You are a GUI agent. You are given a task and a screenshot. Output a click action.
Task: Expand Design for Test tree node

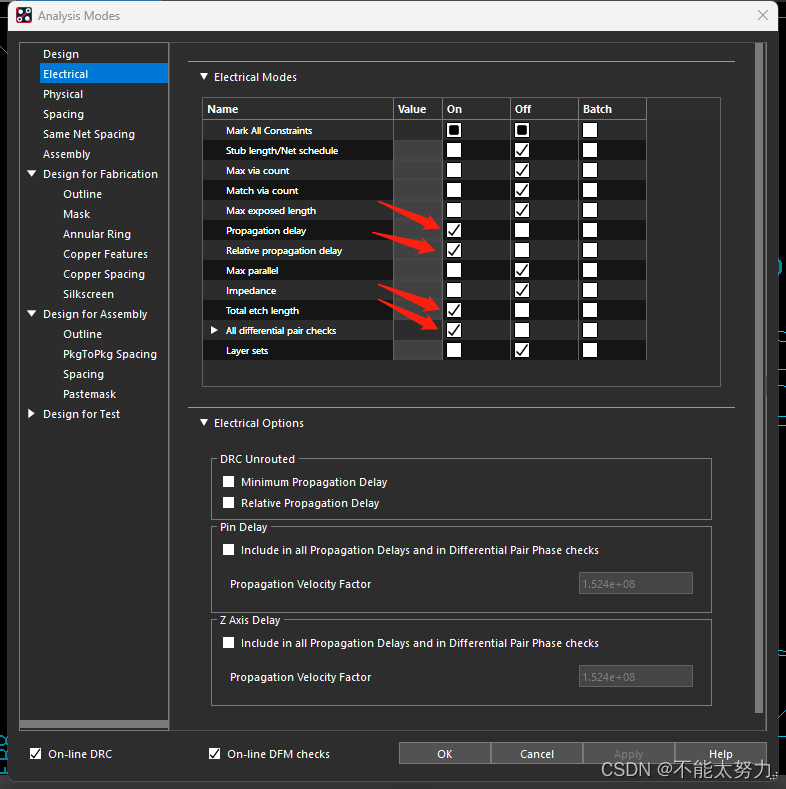pos(31,414)
